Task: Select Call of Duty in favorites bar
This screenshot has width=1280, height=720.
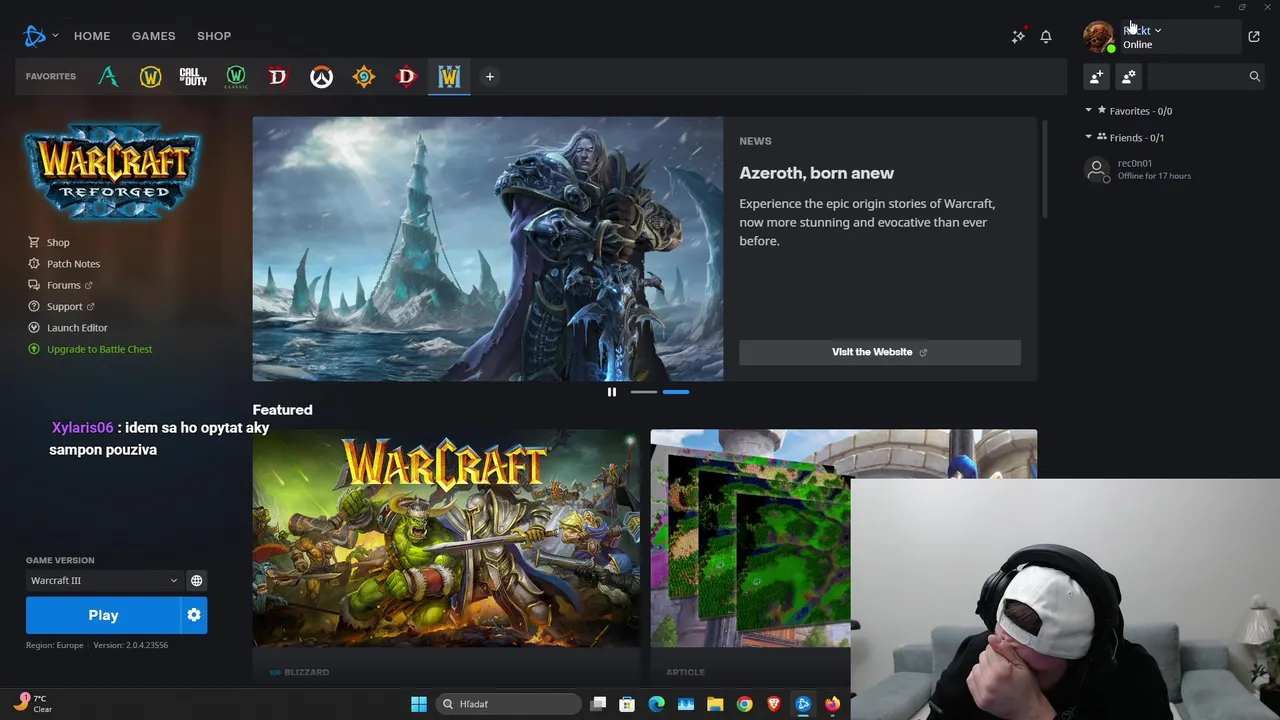Action: coord(193,76)
